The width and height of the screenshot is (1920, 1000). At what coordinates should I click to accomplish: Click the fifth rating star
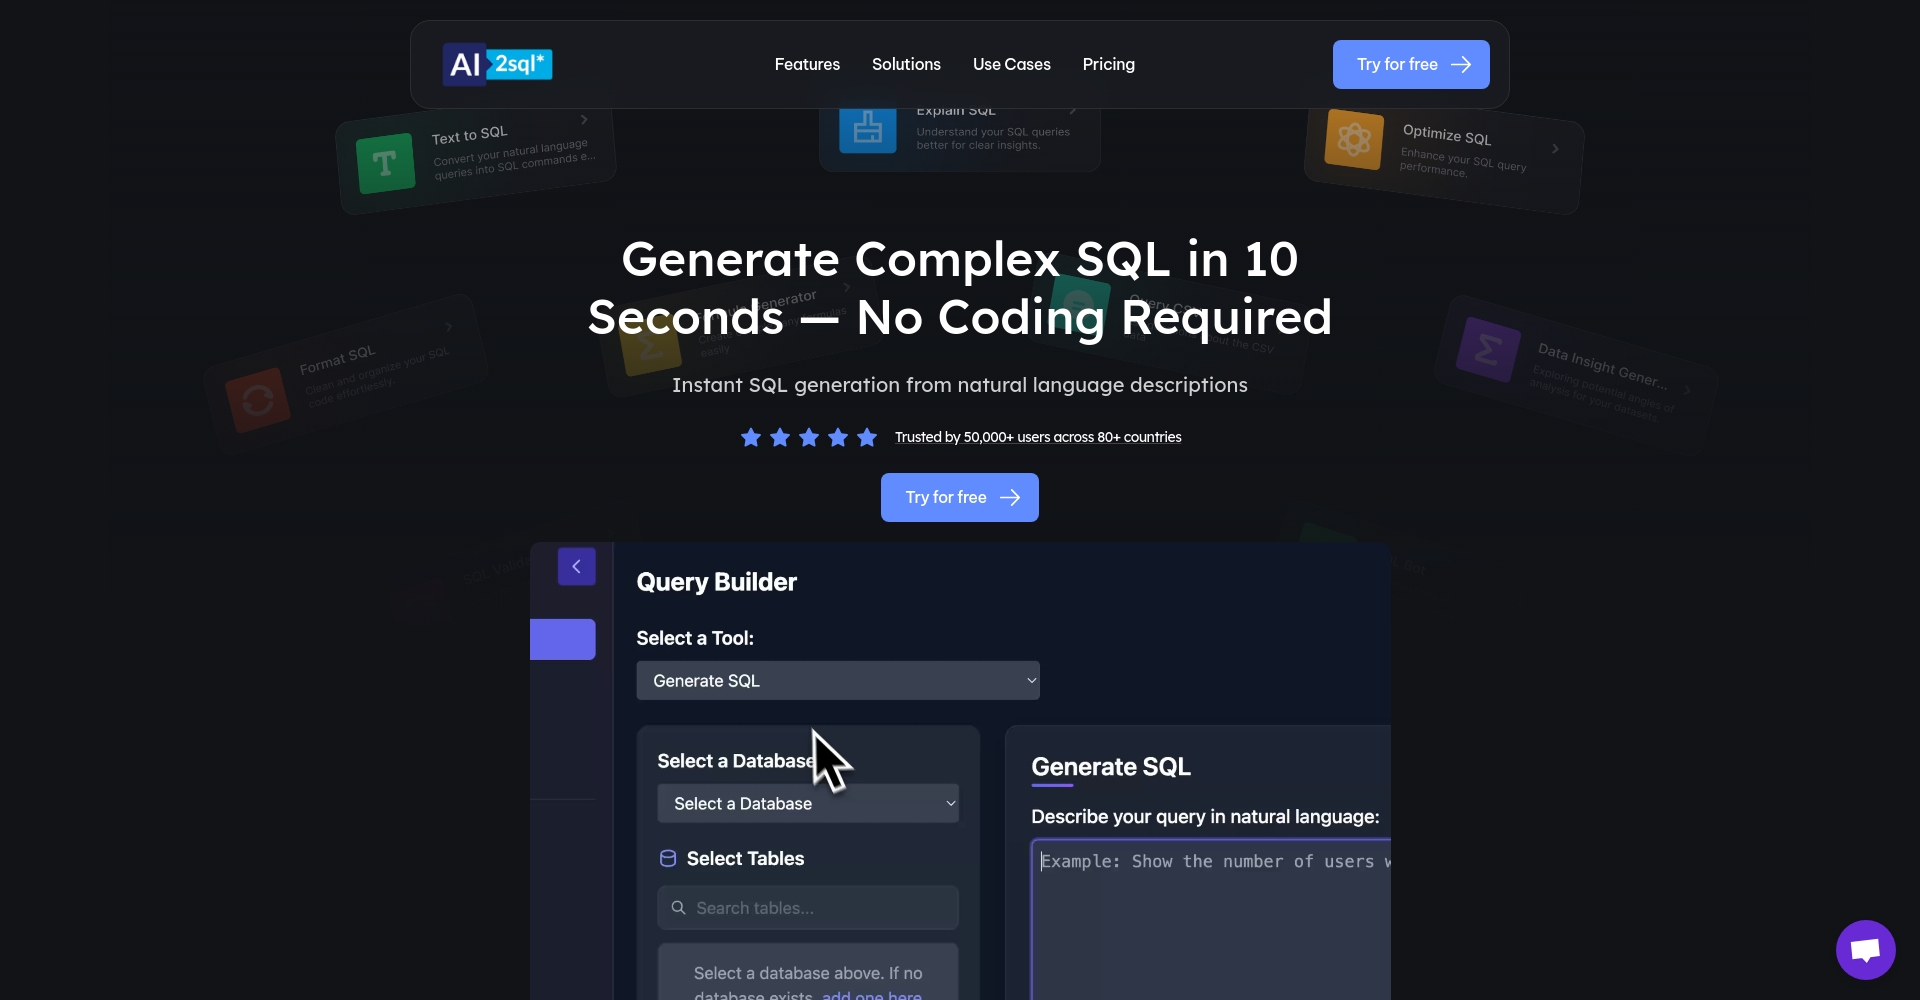[x=866, y=437]
